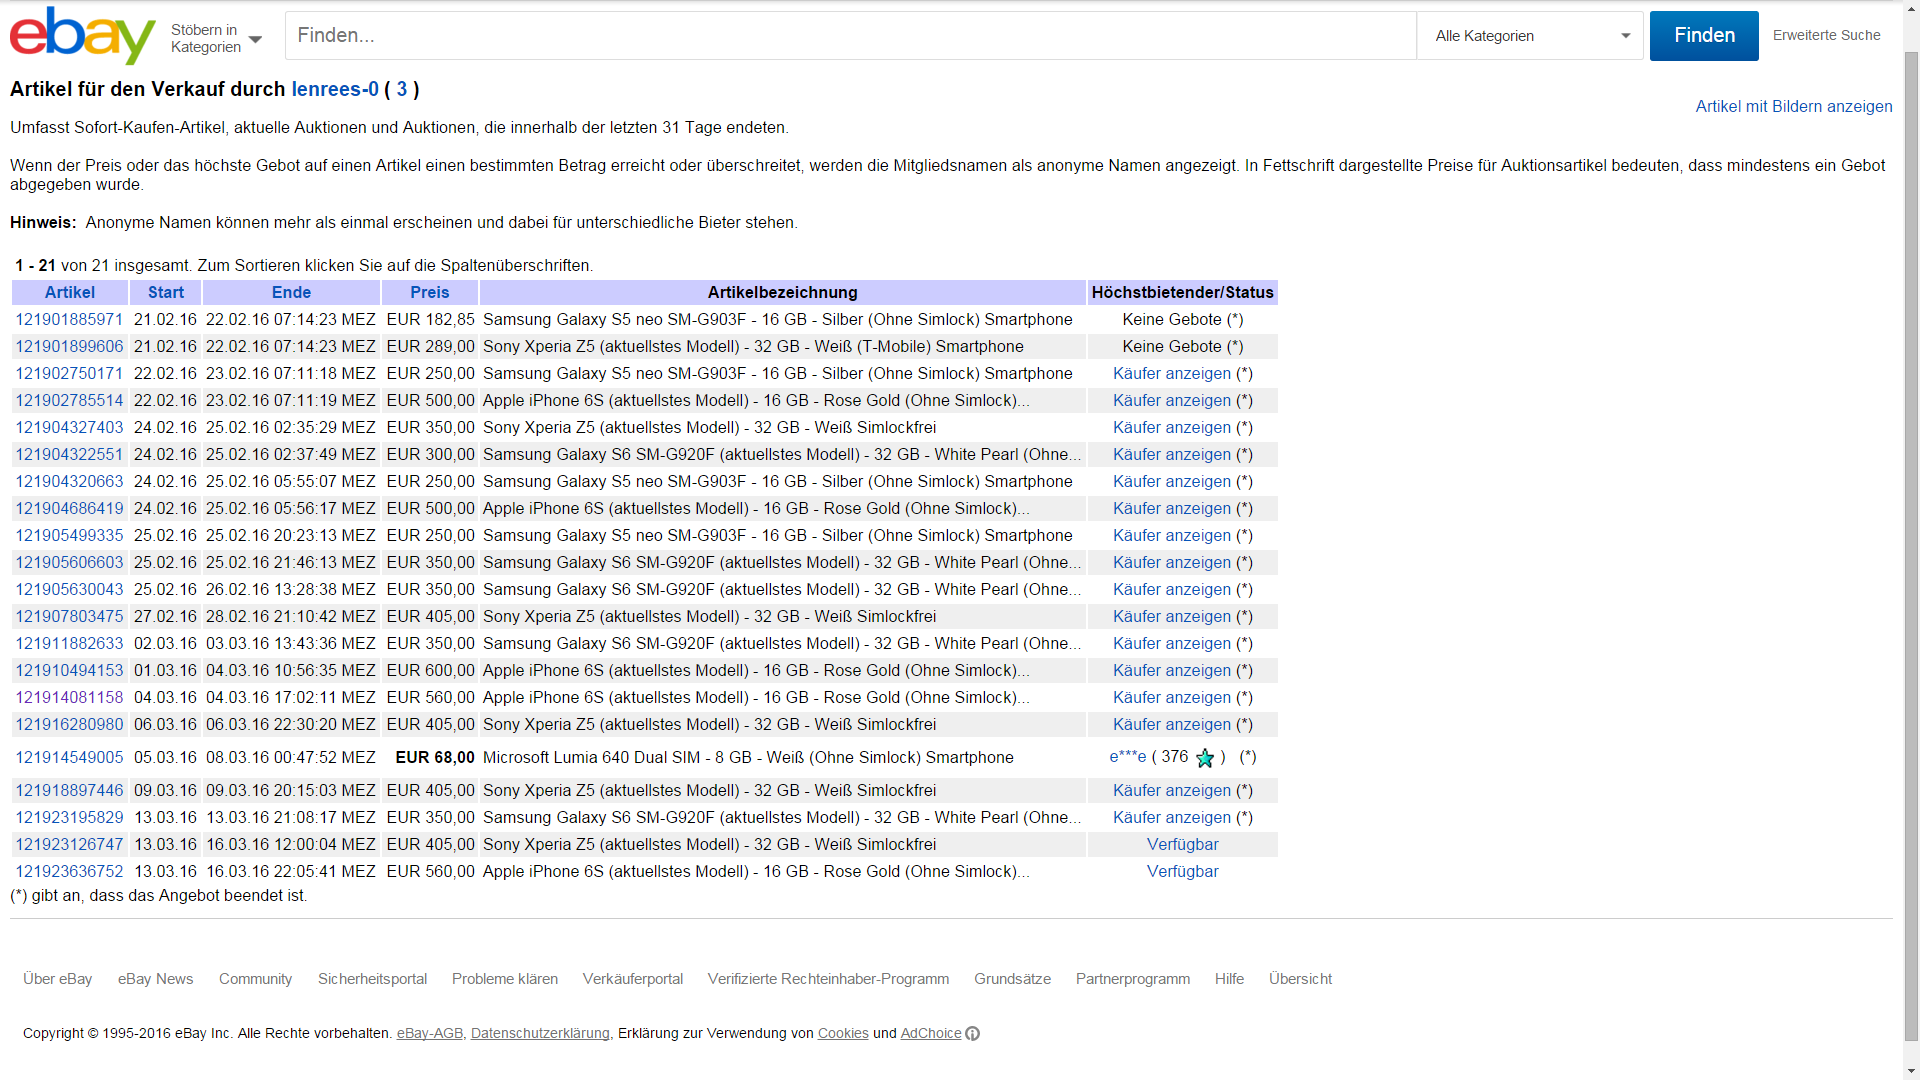Open Community footer link

256,979
